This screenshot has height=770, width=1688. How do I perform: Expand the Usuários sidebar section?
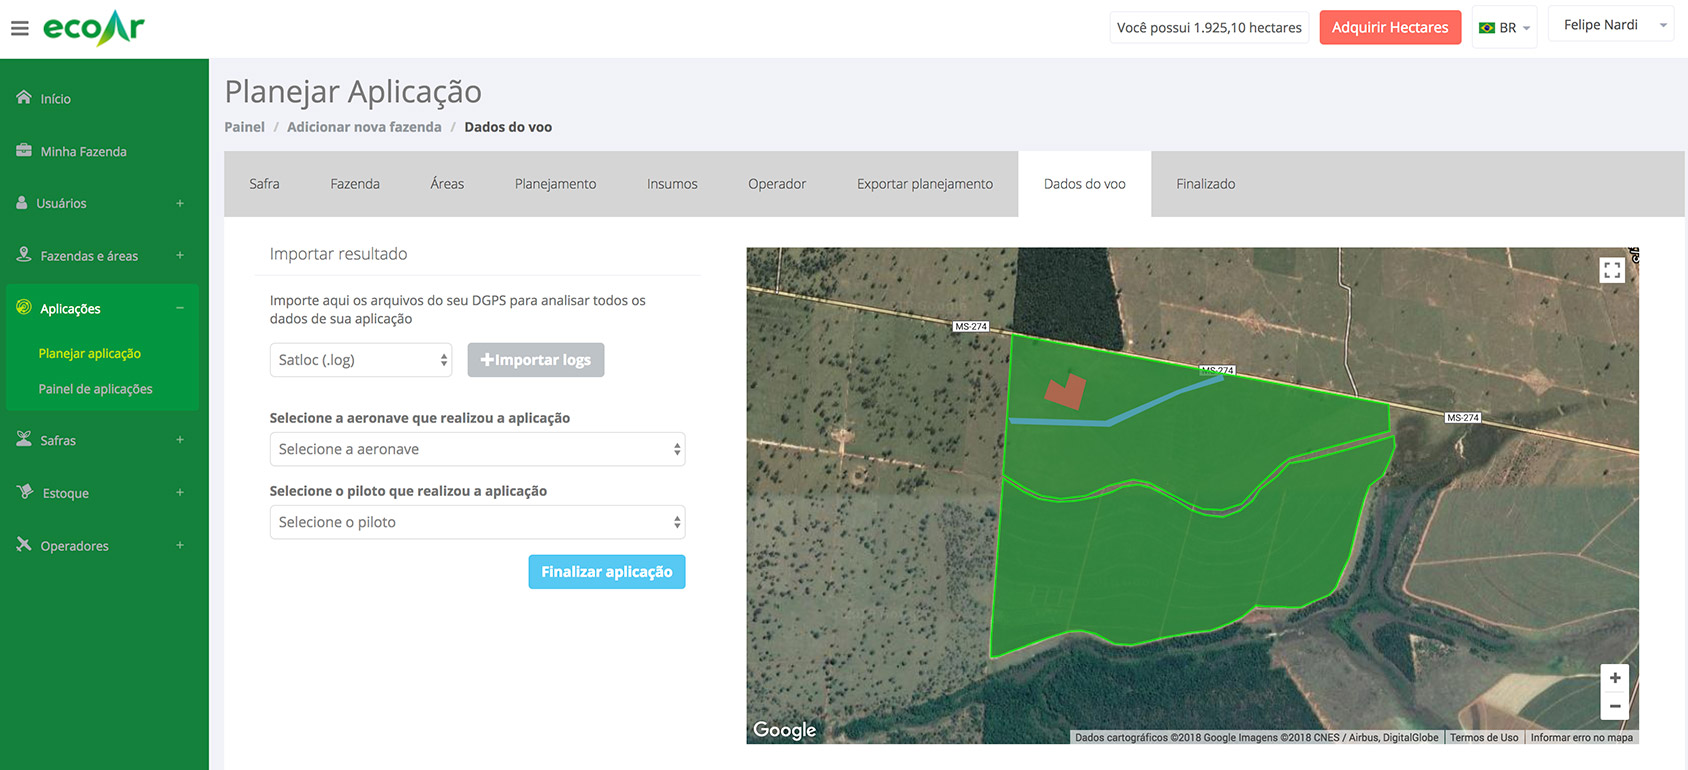pyautogui.click(x=180, y=203)
